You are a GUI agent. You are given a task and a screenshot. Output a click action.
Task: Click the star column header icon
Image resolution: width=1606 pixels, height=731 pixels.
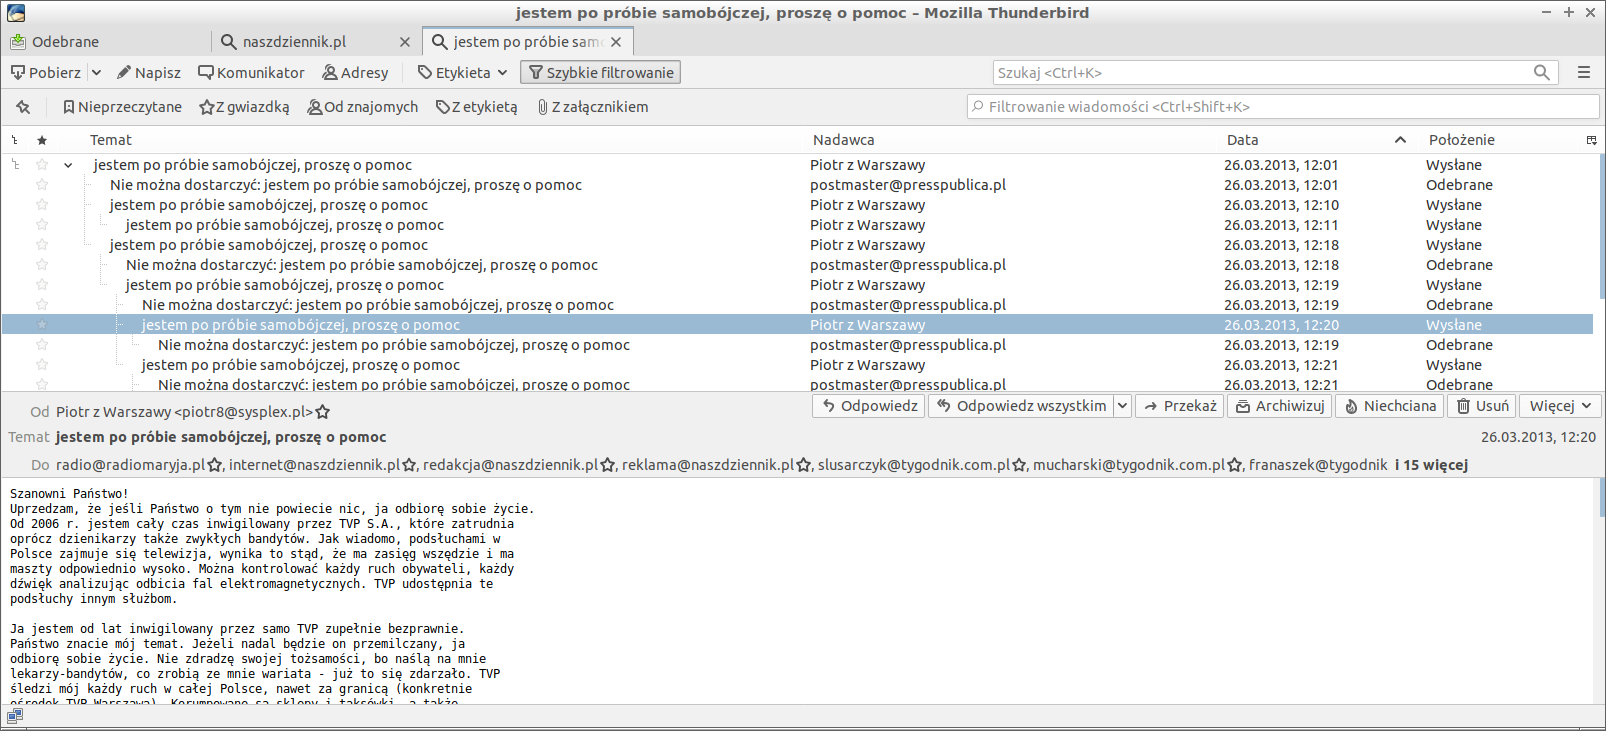click(42, 140)
